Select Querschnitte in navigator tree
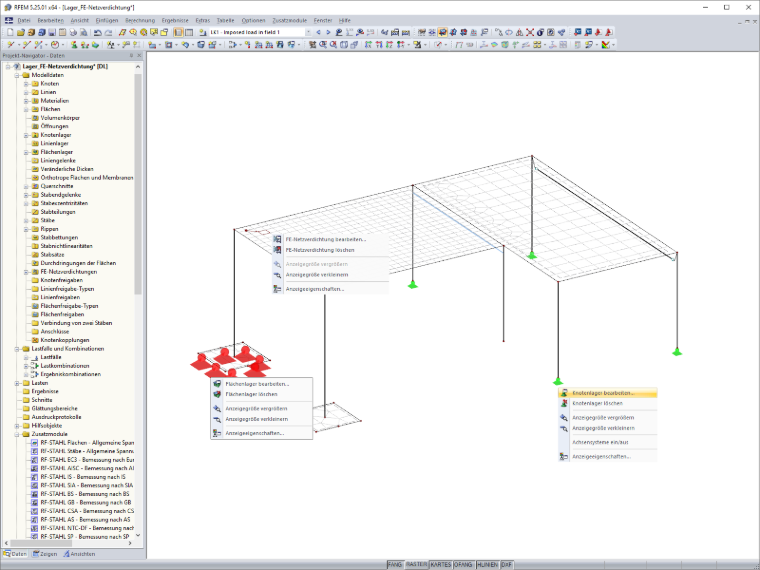This screenshot has width=760, height=570. tap(57, 186)
